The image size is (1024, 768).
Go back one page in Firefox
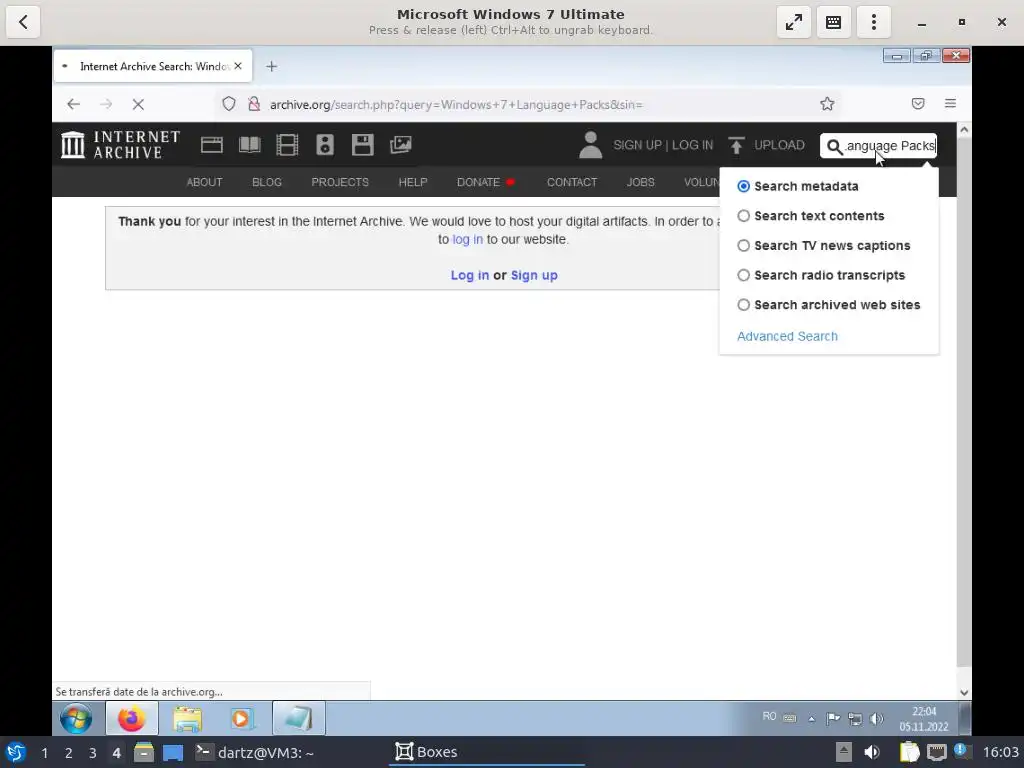[73, 104]
